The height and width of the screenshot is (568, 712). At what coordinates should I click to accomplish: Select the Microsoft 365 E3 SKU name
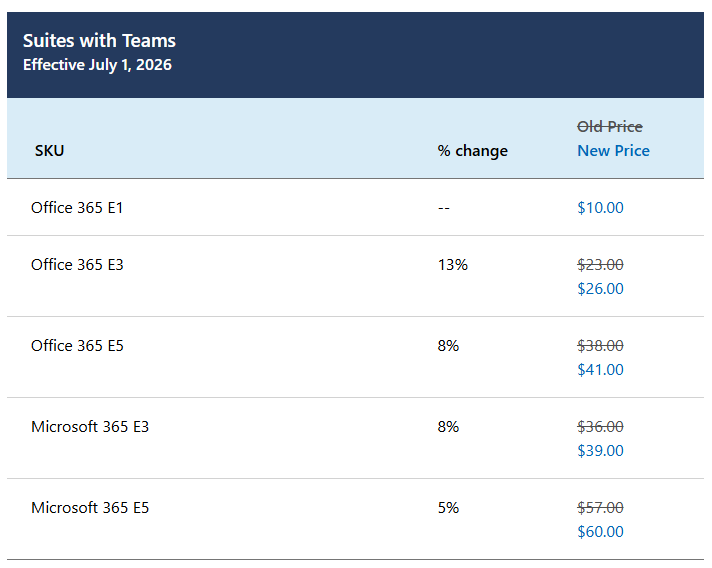pyautogui.click(x=90, y=427)
